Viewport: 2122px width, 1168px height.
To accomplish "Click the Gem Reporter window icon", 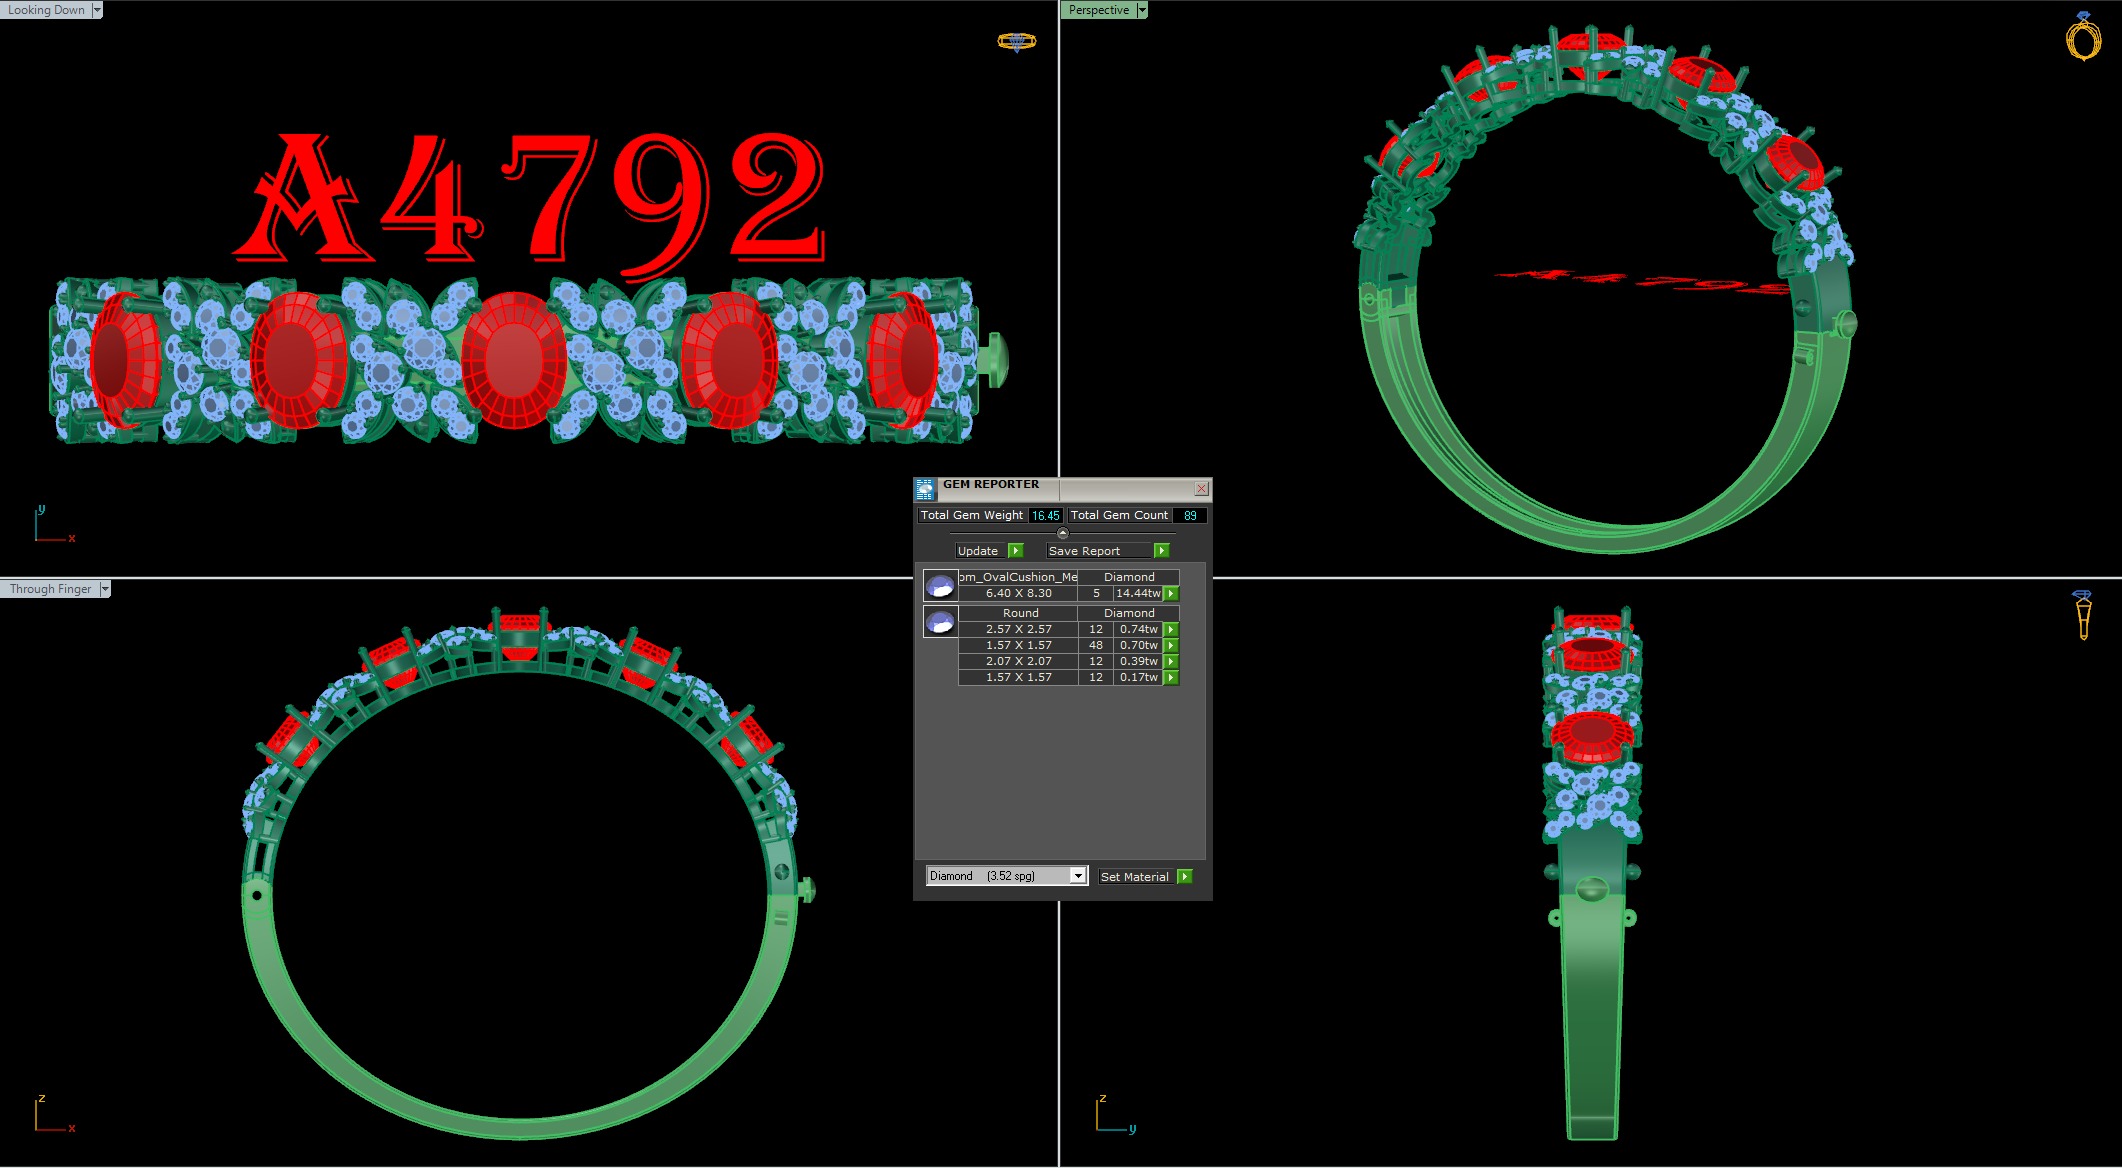I will pos(925,489).
